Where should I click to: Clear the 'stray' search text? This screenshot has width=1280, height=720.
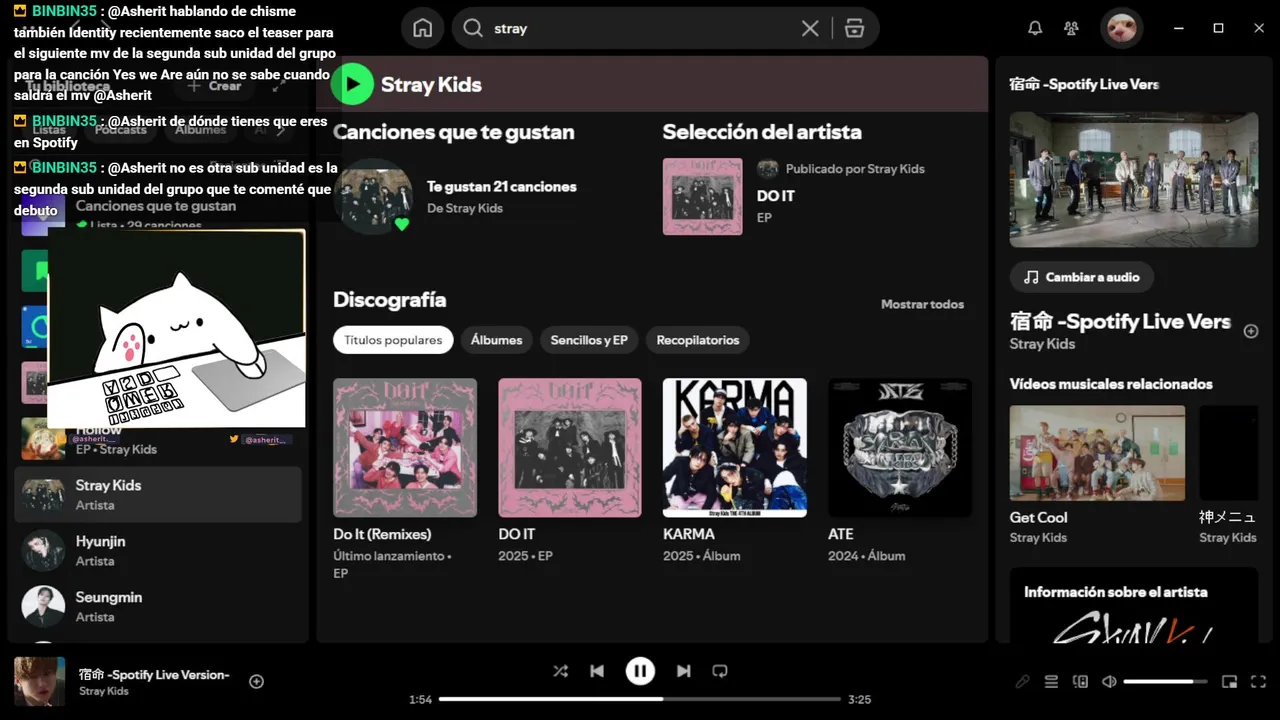tap(810, 29)
